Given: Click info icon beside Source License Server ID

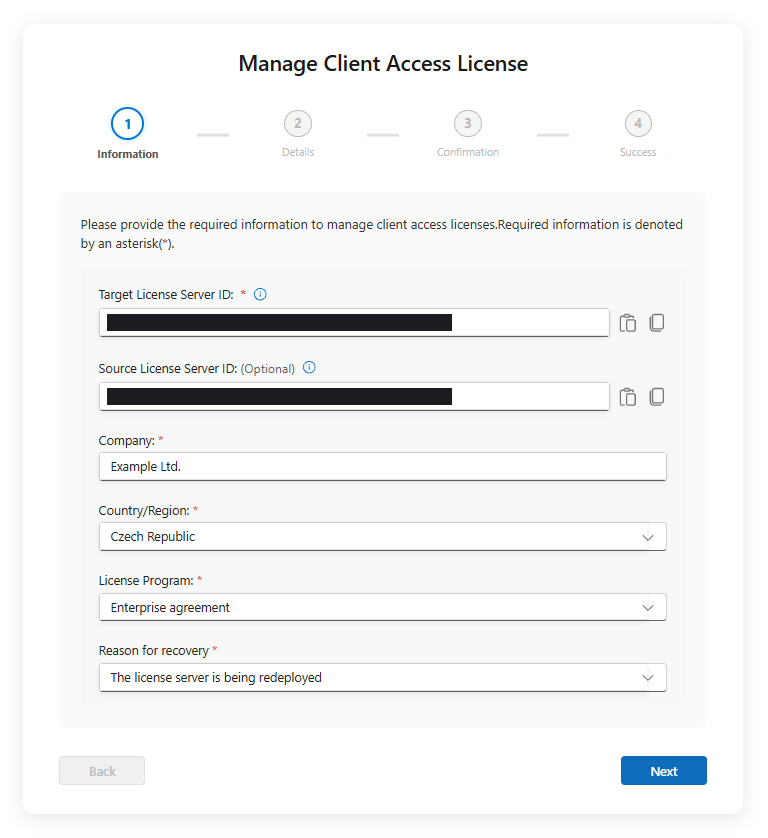Looking at the screenshot, I should click(x=309, y=368).
